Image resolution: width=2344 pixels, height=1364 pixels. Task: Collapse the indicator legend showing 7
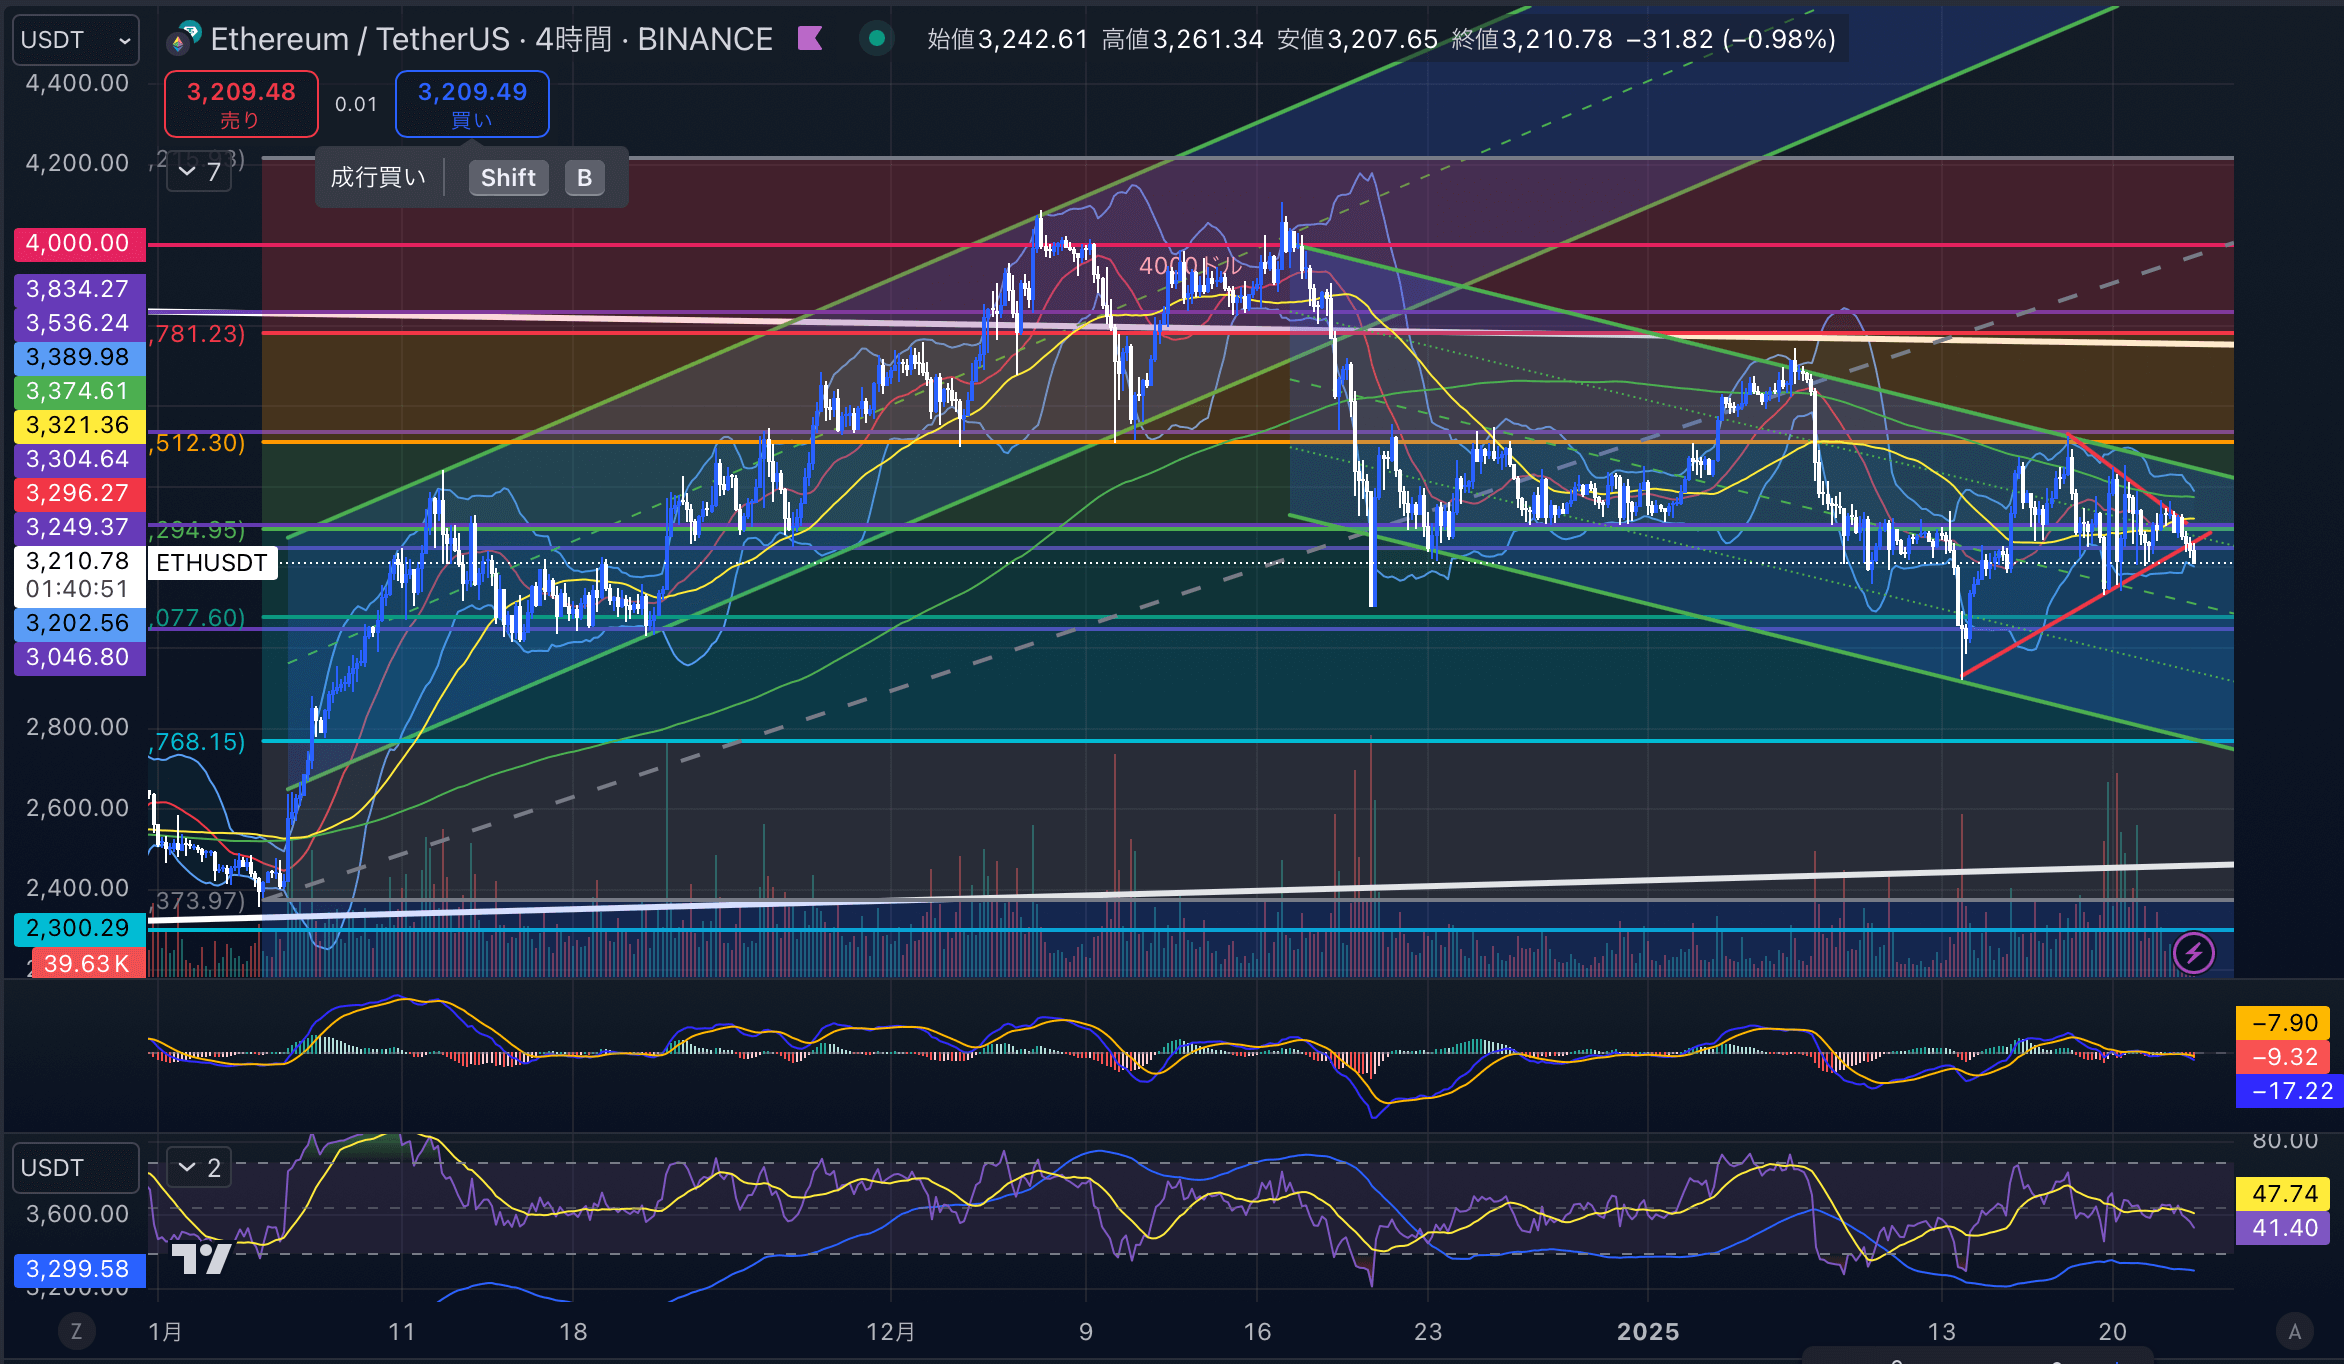pos(199,172)
